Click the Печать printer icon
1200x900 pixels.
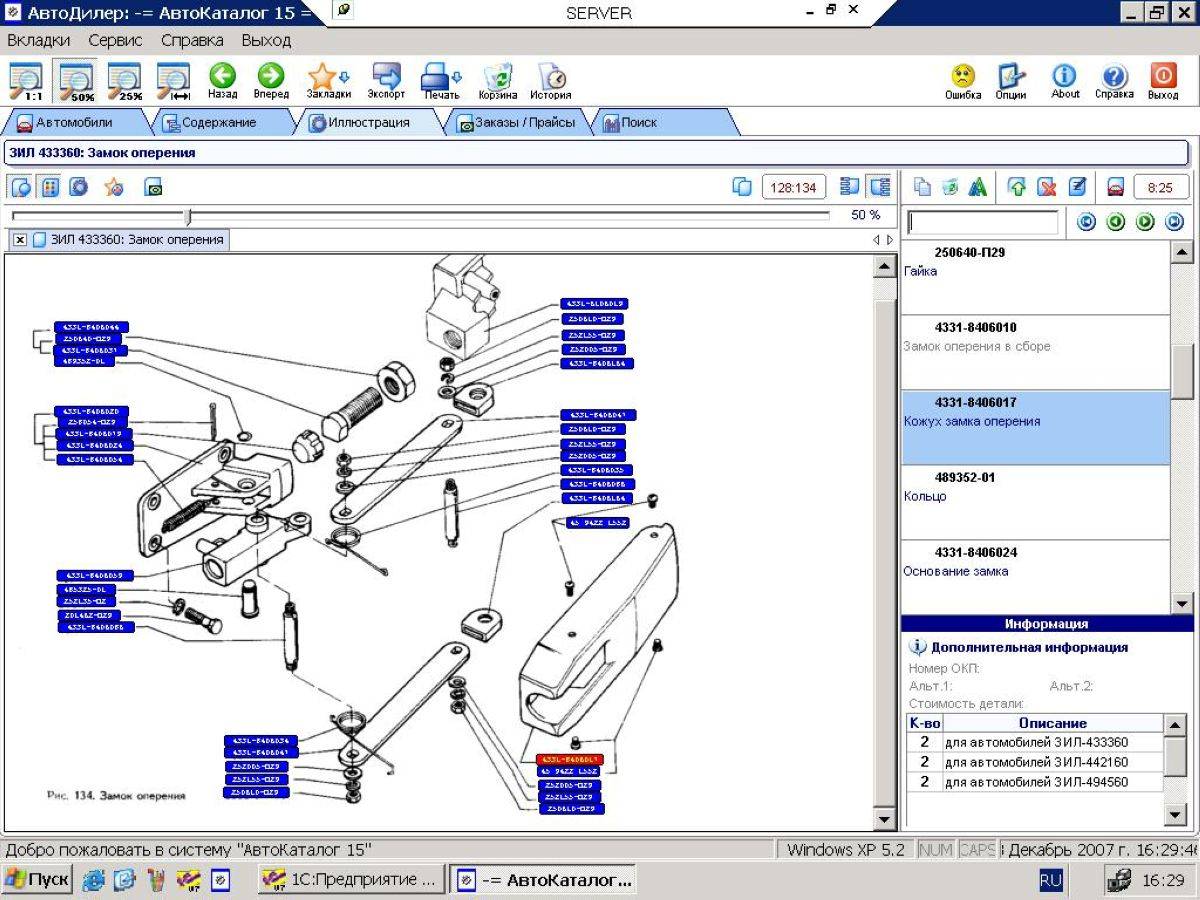[x=441, y=81]
